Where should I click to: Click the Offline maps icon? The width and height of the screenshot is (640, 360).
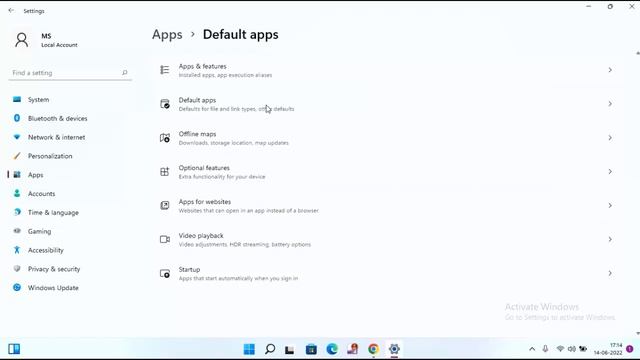click(x=164, y=138)
